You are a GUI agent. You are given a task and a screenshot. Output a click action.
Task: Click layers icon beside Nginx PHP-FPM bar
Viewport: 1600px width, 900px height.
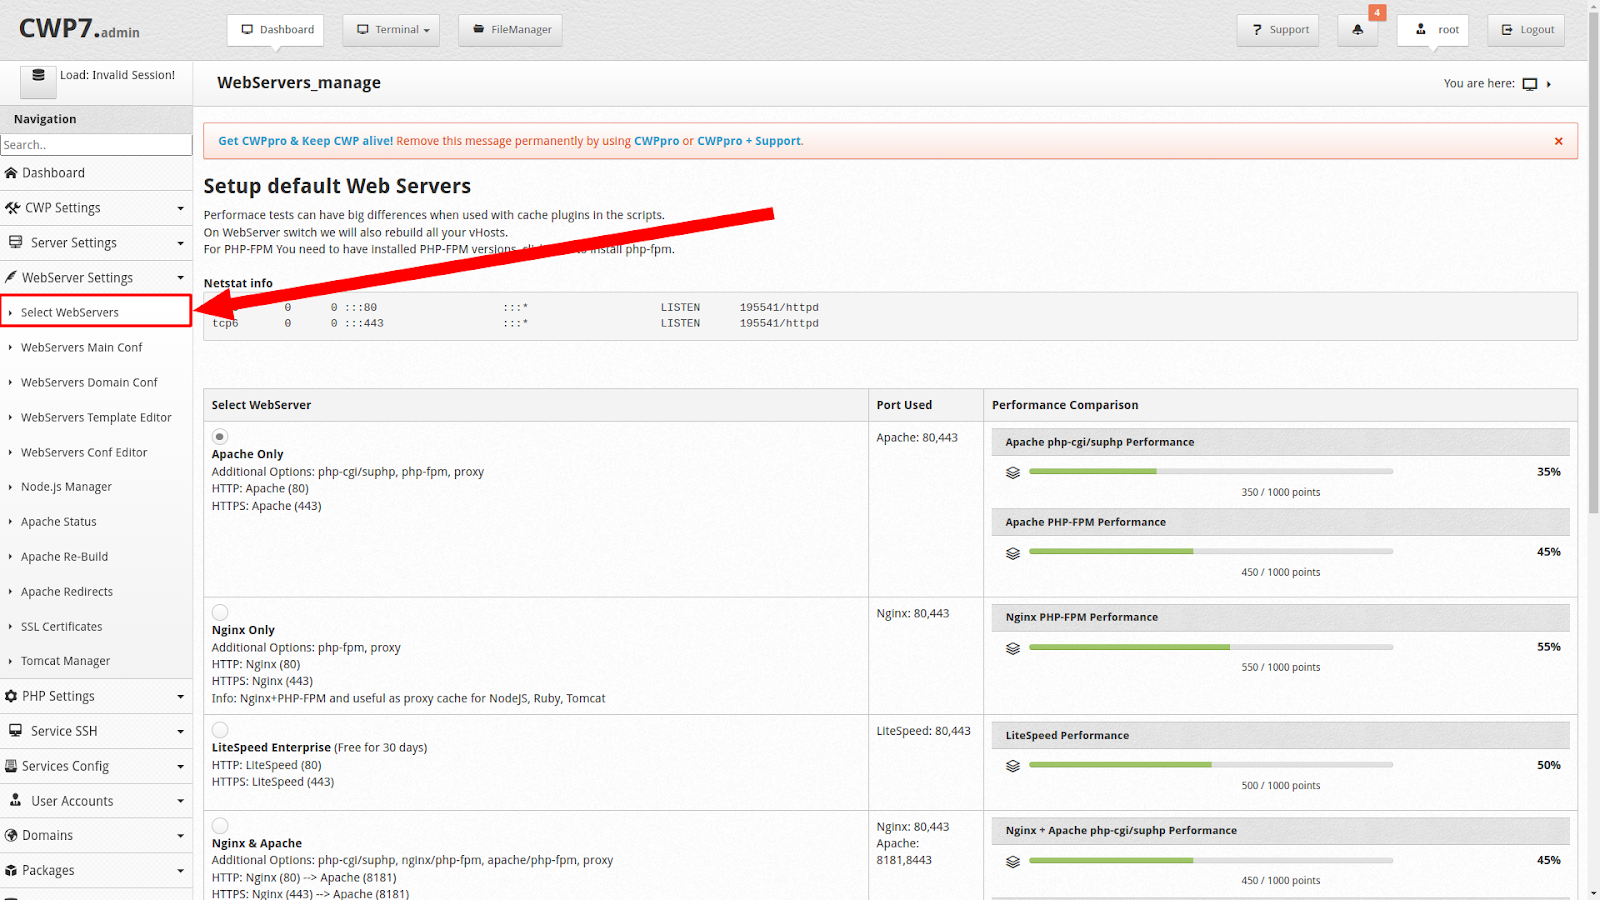pos(1013,648)
